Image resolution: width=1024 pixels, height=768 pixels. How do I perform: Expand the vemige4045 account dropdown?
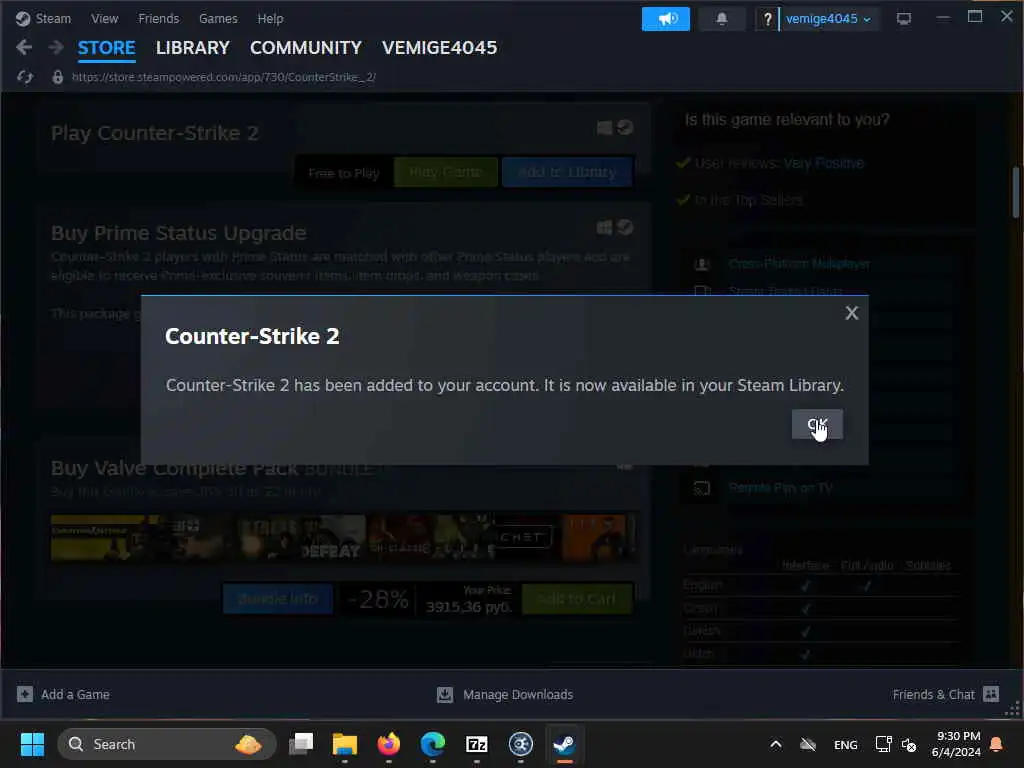pos(829,19)
